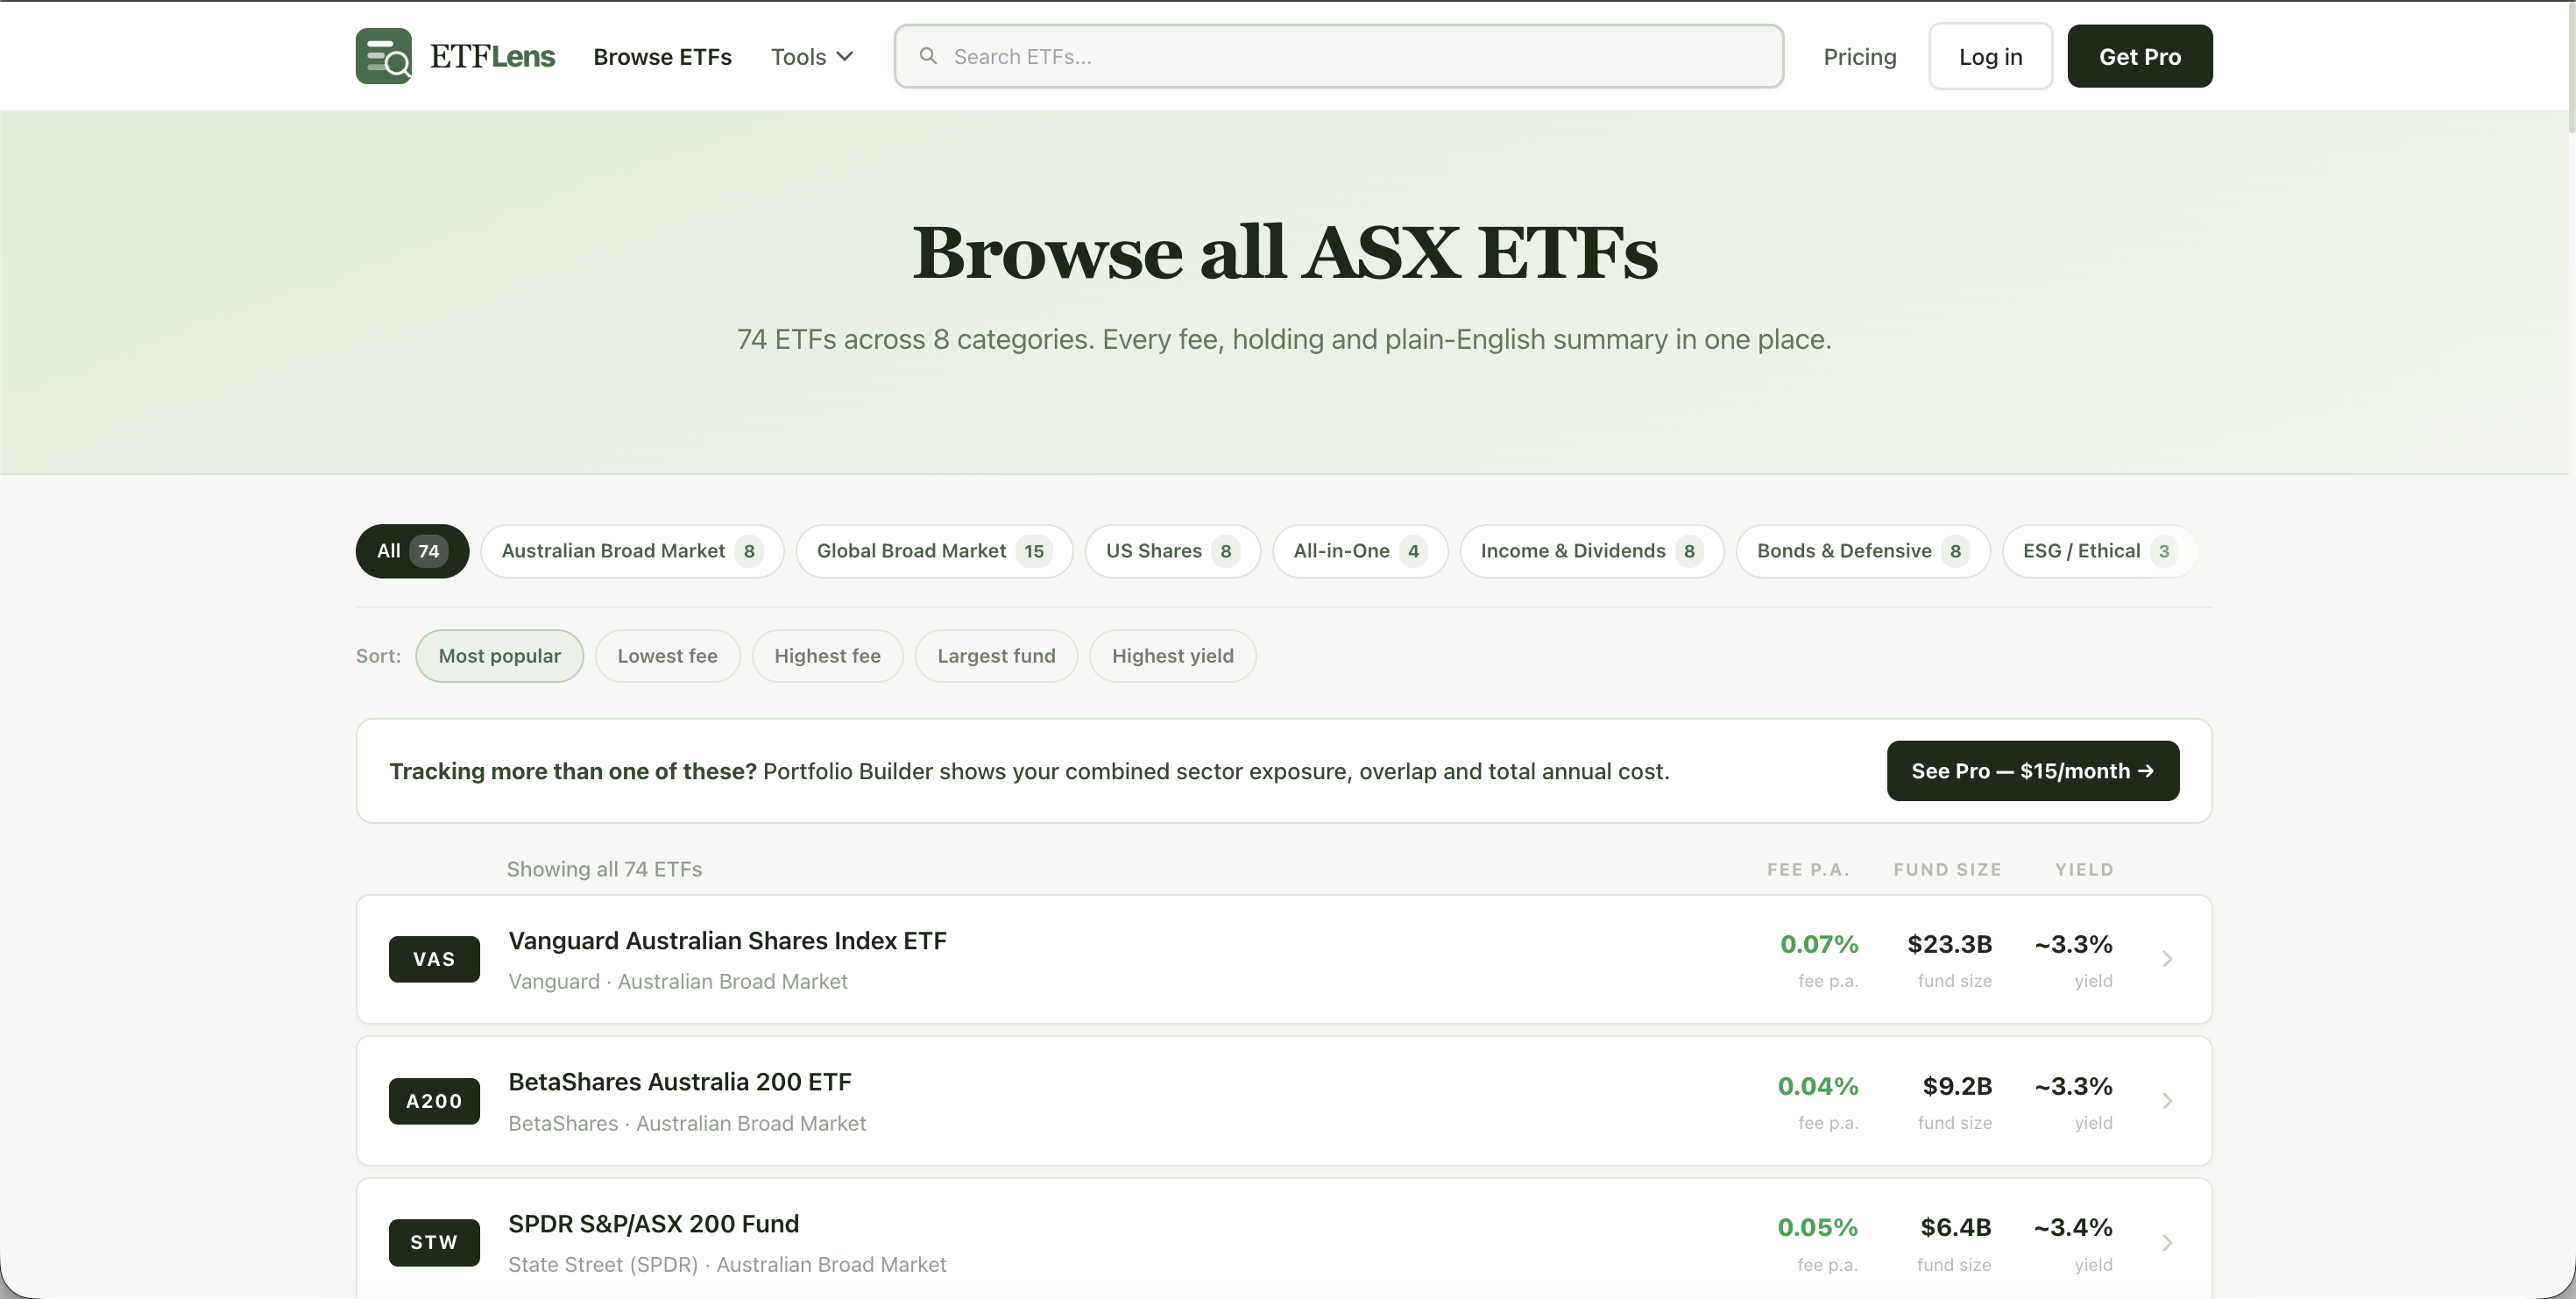Filter by ESG / Ethical category
Screen dimensions: 2576x1299
point(2099,551)
